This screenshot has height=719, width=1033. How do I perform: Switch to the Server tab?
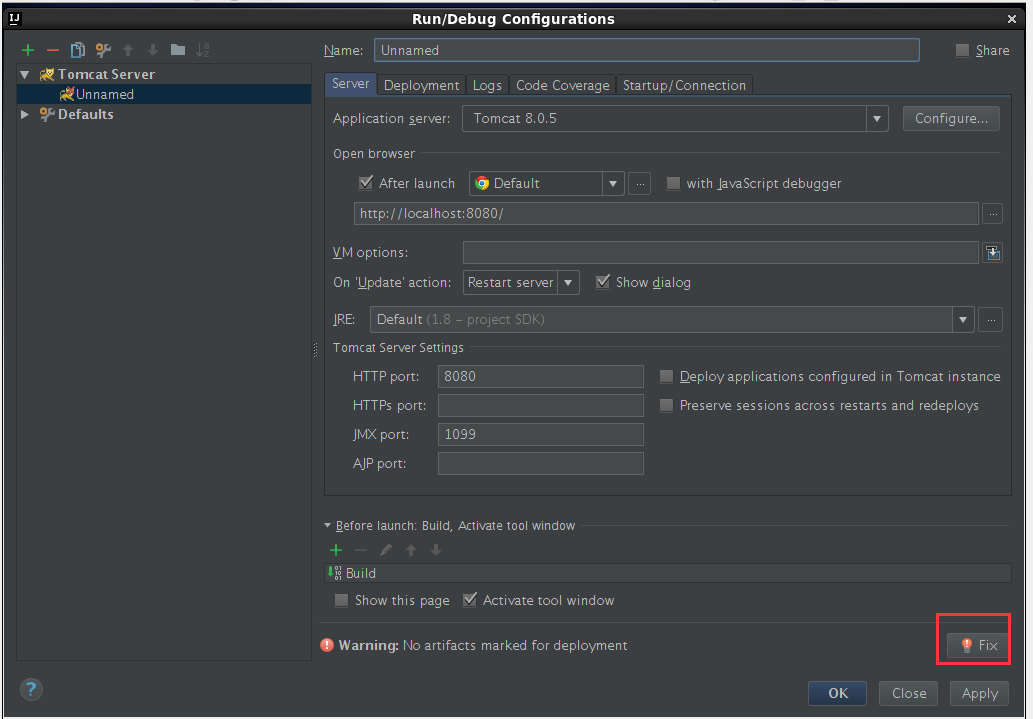point(350,84)
